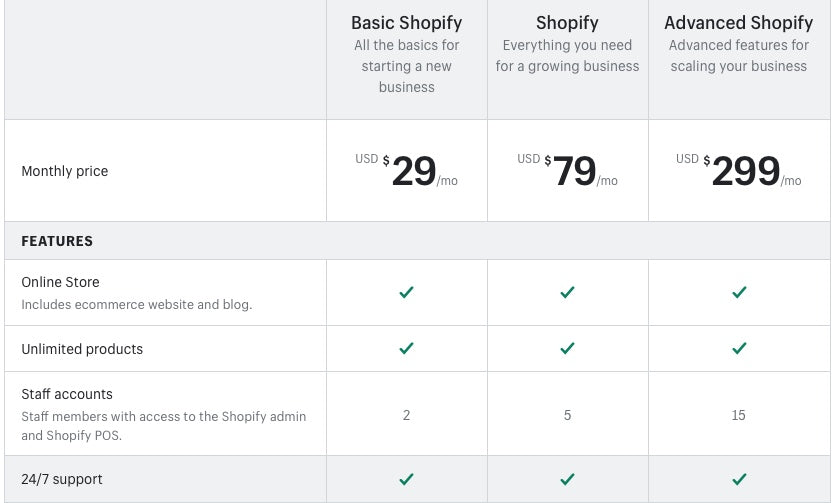Click the $299 per month price
This screenshot has height=503, width=836.
745,171
